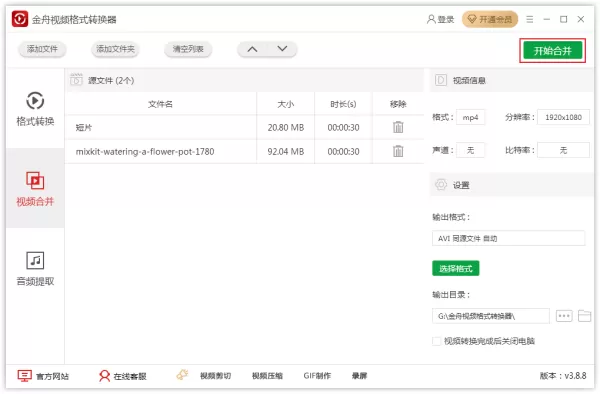Click the 版本 v3.8.8 version label
The image size is (600, 394).
pyautogui.click(x=563, y=376)
